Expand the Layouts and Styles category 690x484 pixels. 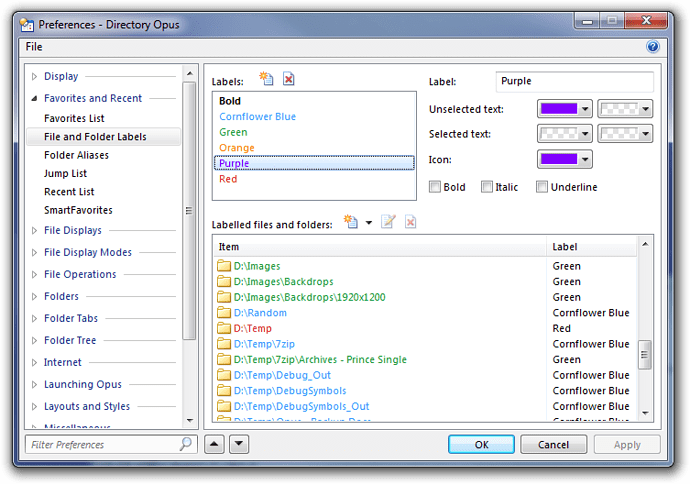(34, 407)
